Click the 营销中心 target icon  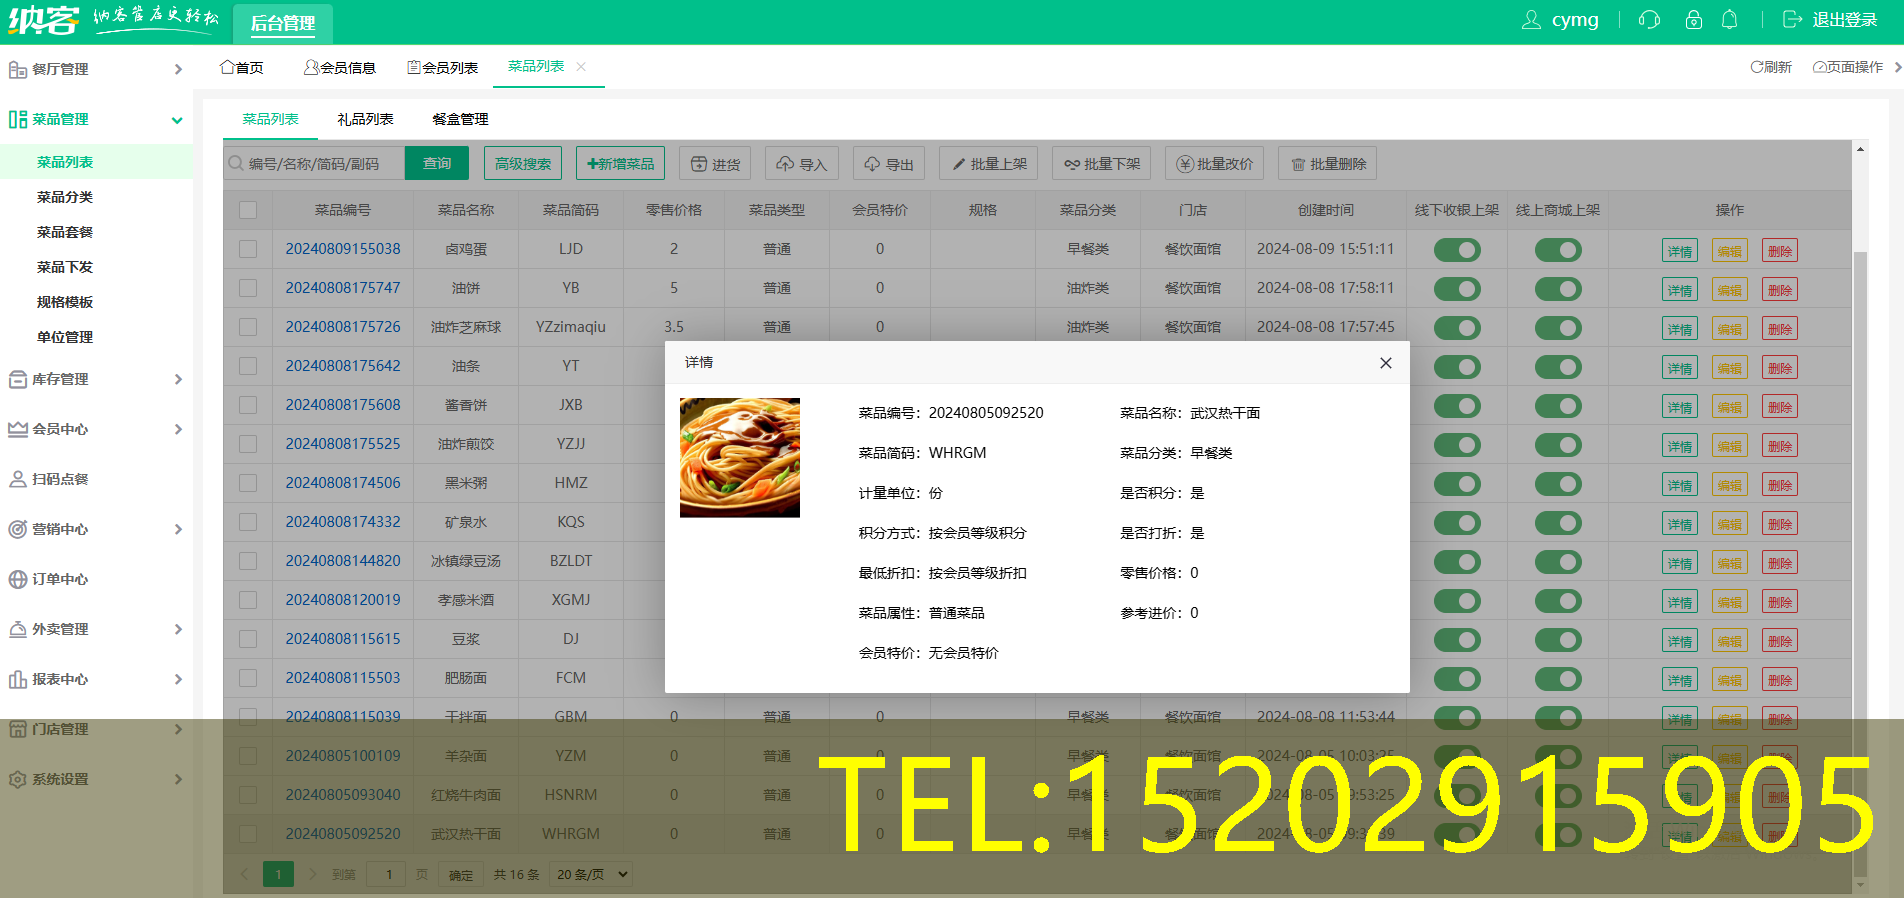[x=17, y=529]
